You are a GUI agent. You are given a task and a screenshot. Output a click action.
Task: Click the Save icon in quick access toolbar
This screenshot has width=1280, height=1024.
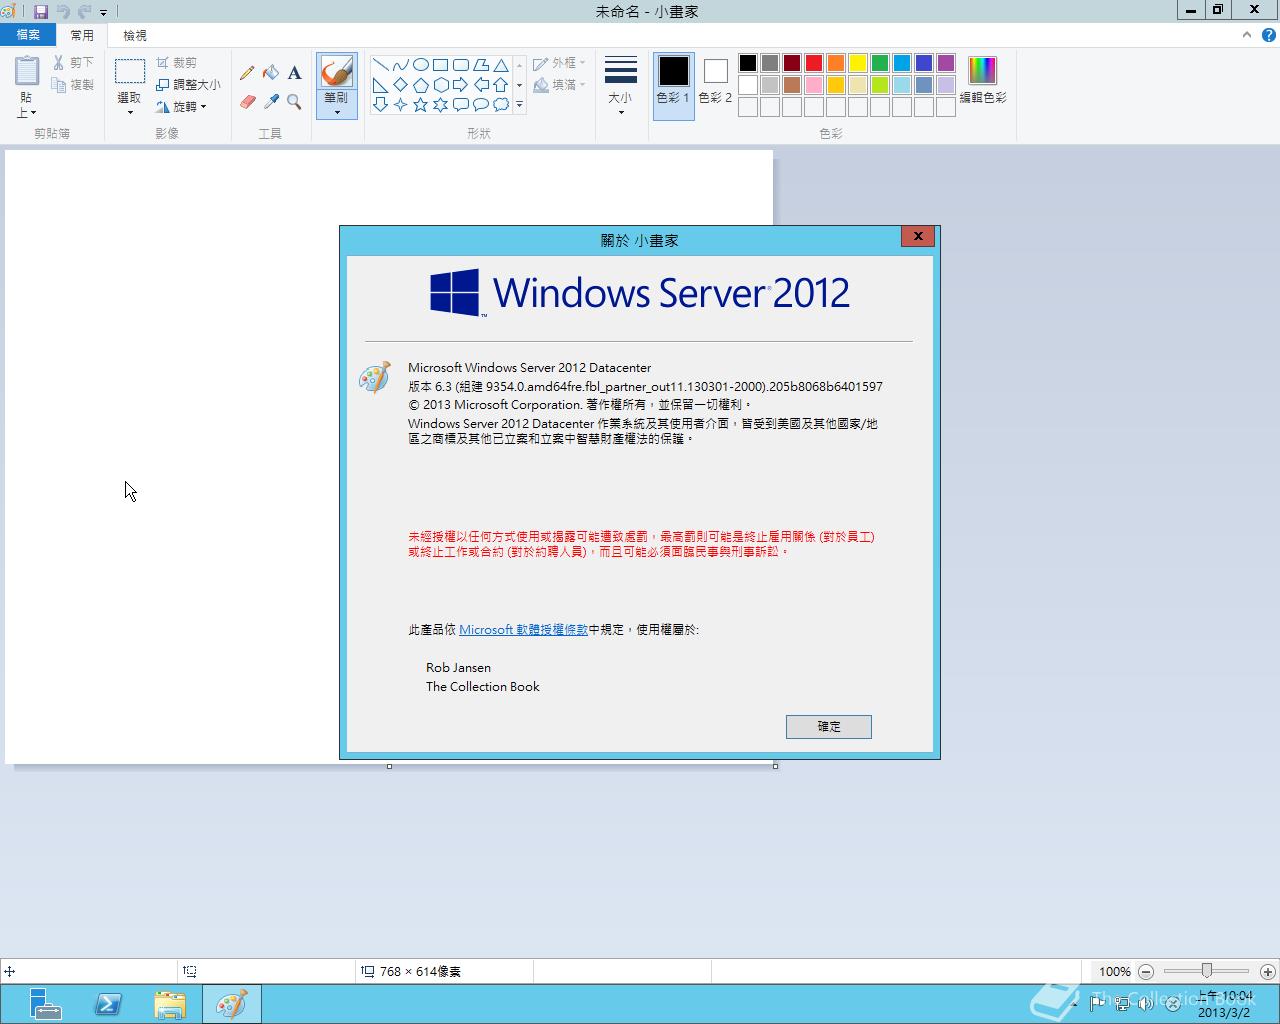(41, 12)
